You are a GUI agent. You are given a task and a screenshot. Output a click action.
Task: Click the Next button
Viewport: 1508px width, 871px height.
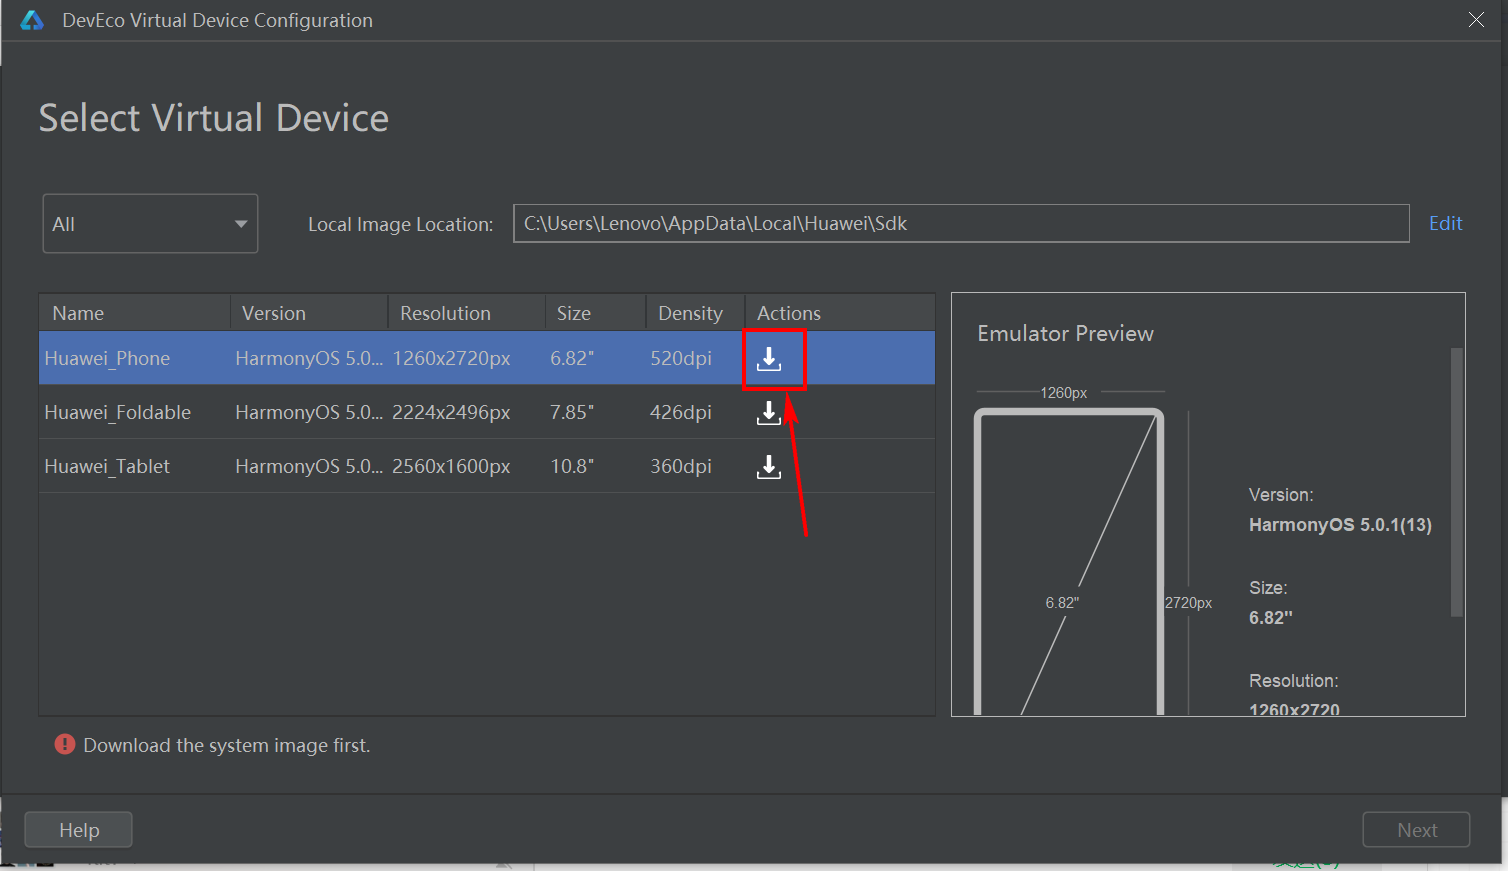click(x=1416, y=830)
